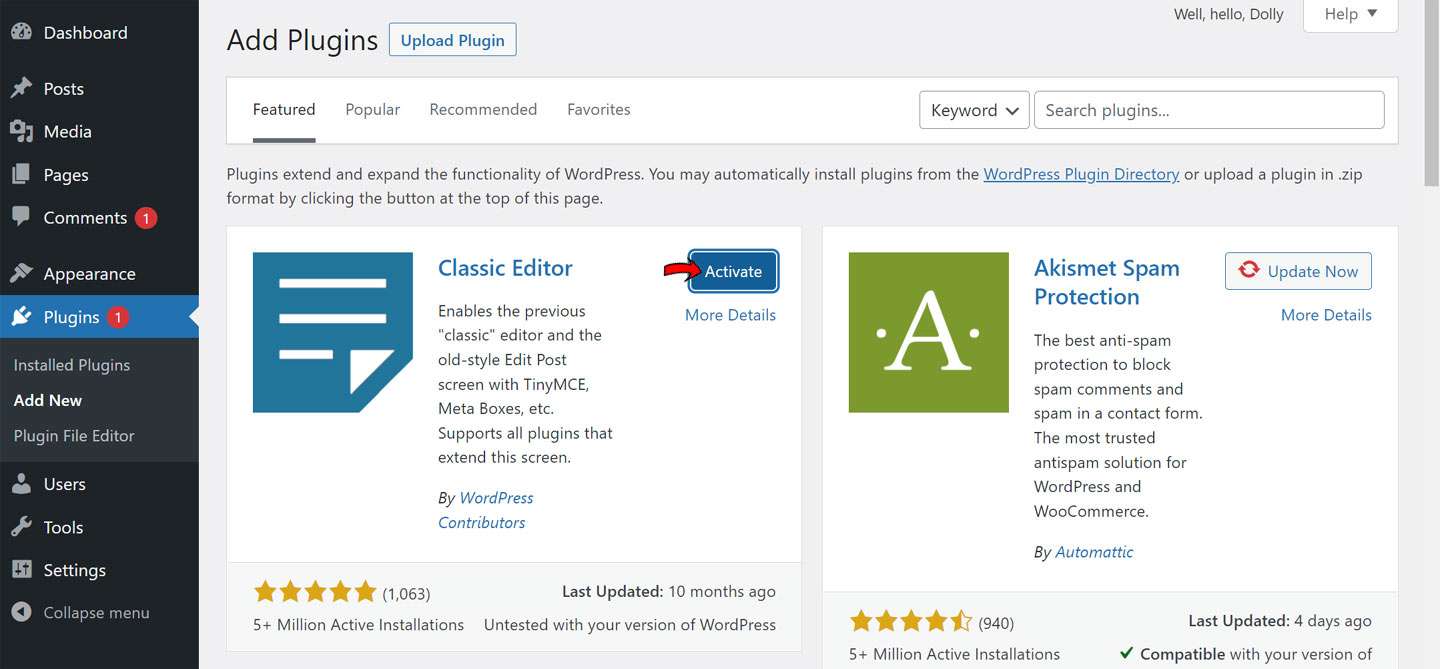This screenshot has height=669, width=1440.
Task: Expand the Help dropdown tab
Action: coord(1351,14)
